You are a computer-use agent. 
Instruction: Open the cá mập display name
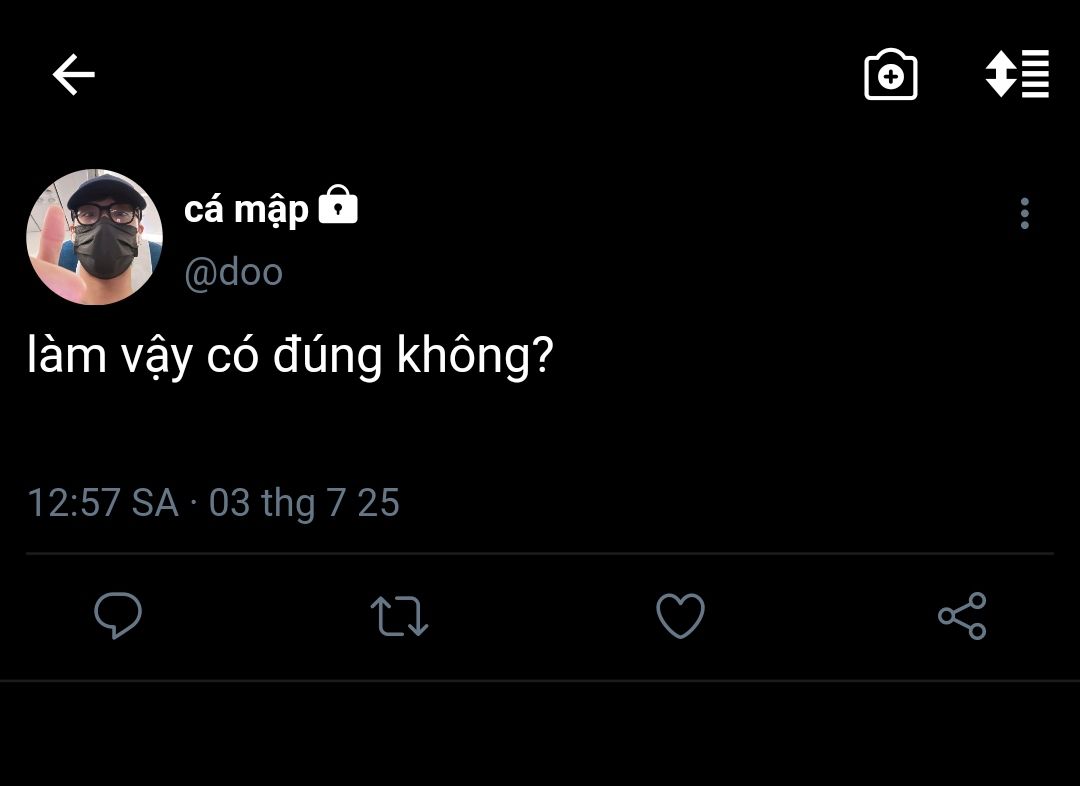[246, 209]
